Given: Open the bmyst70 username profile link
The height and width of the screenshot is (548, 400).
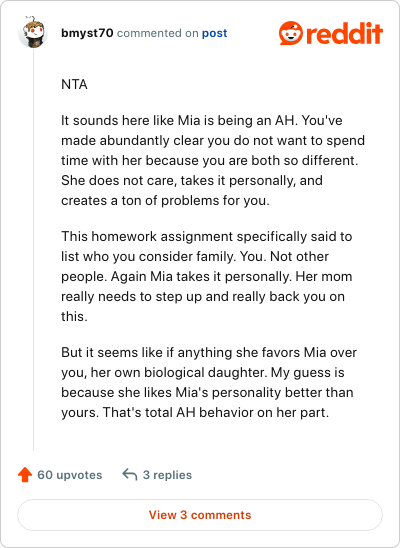Looking at the screenshot, I should [87, 33].
